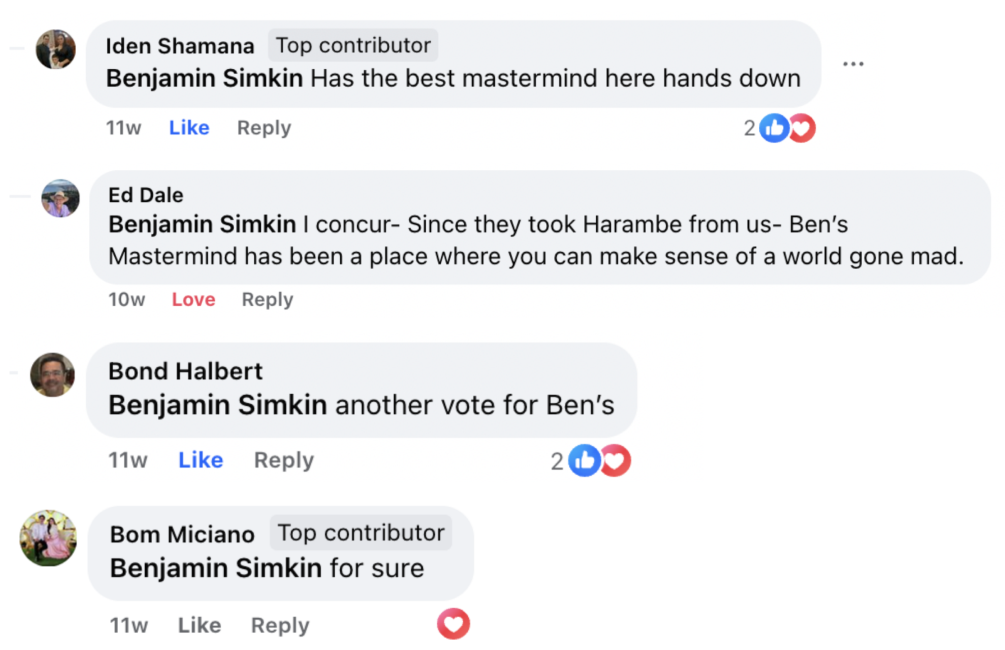Click Ed Dale's avatar photo
Viewport: 1005px width, 650px height.
[60, 198]
